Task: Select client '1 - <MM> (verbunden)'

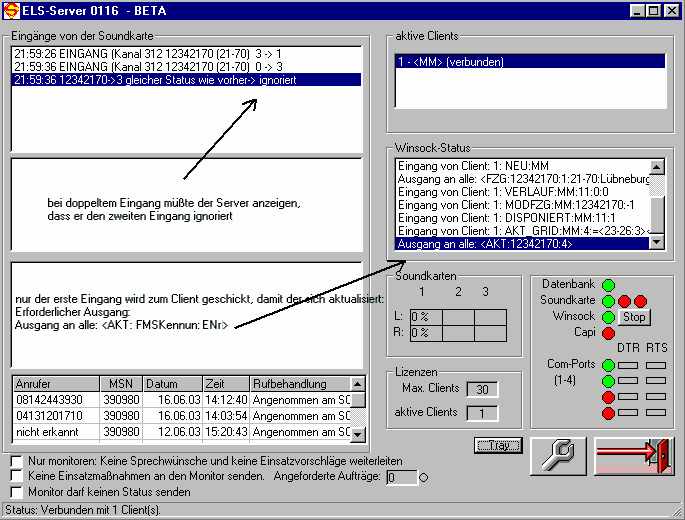Action: (x=530, y=62)
